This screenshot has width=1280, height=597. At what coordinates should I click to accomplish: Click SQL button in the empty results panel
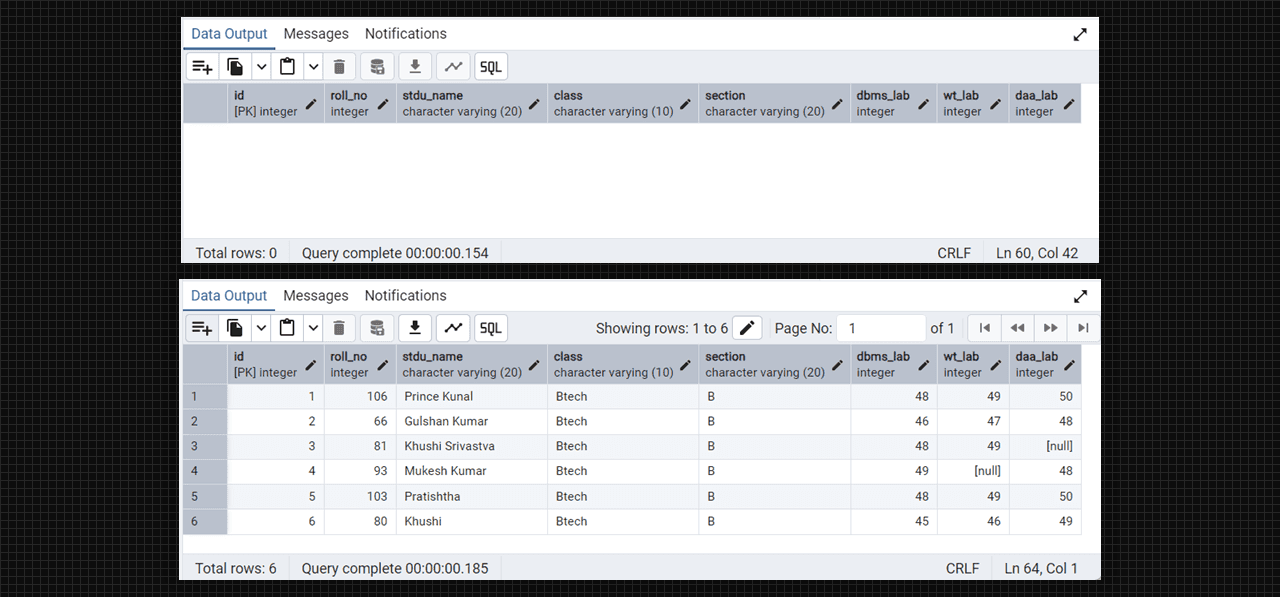[491, 67]
